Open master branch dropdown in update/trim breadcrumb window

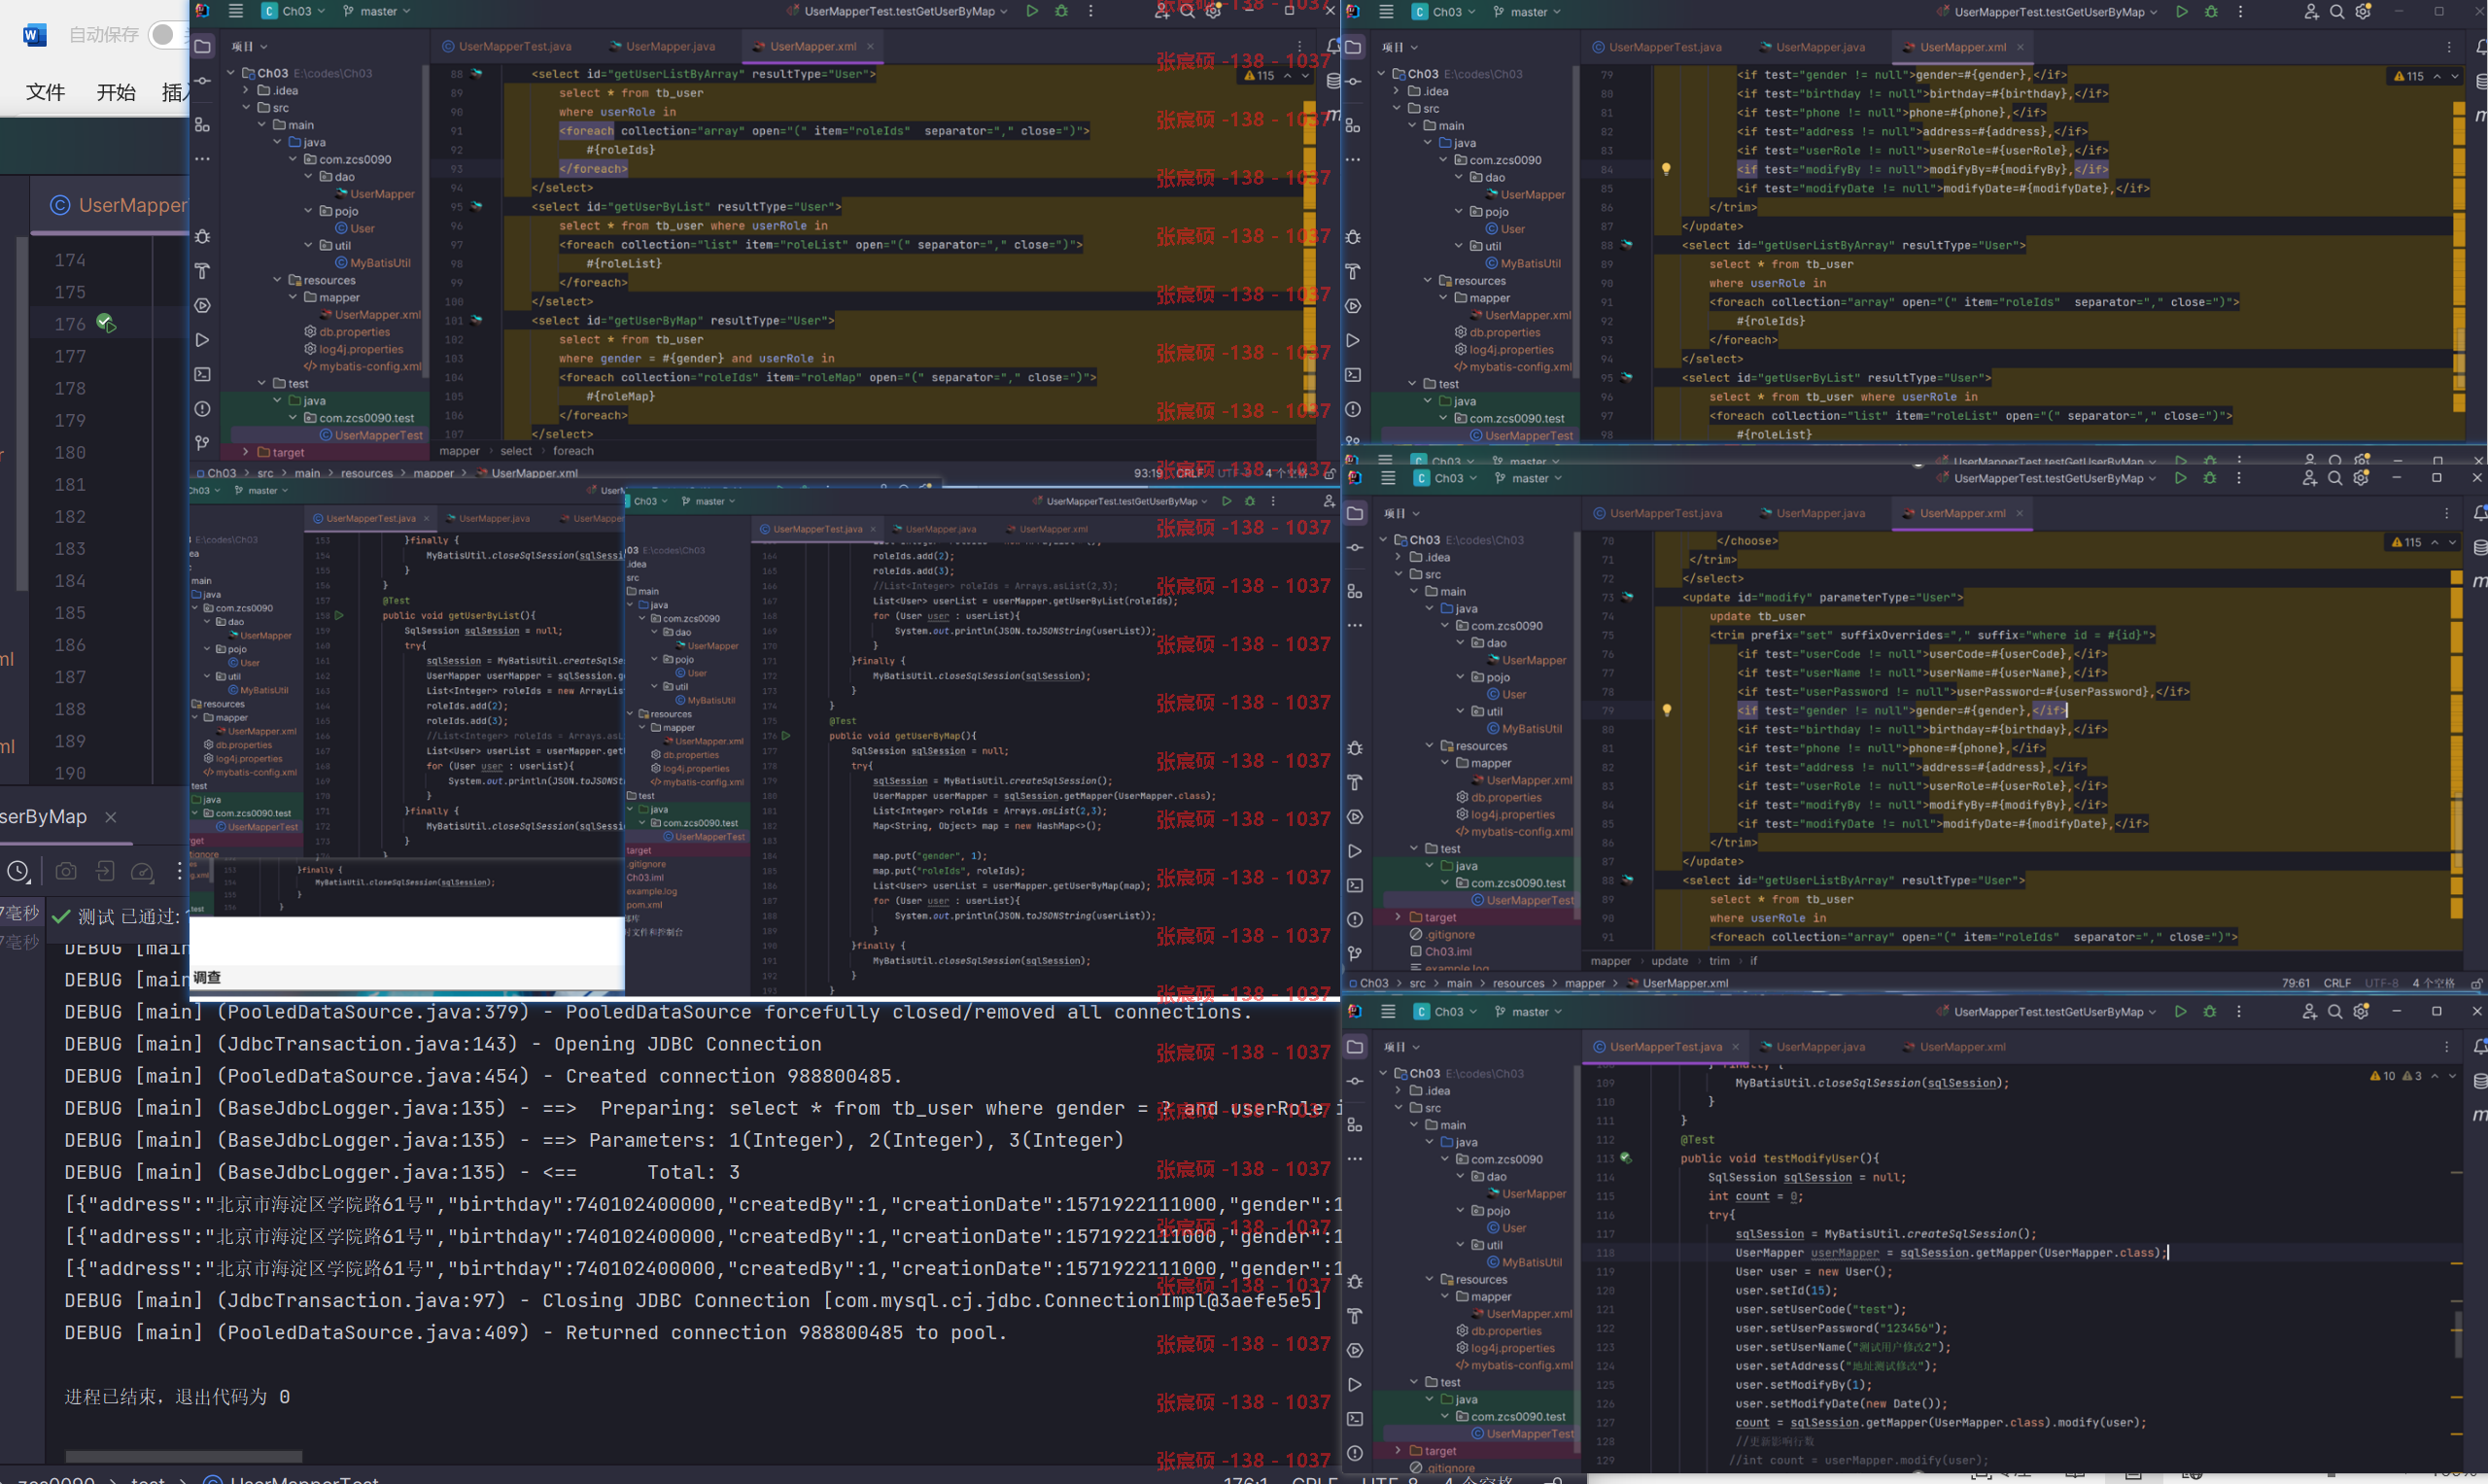pyautogui.click(x=1528, y=478)
